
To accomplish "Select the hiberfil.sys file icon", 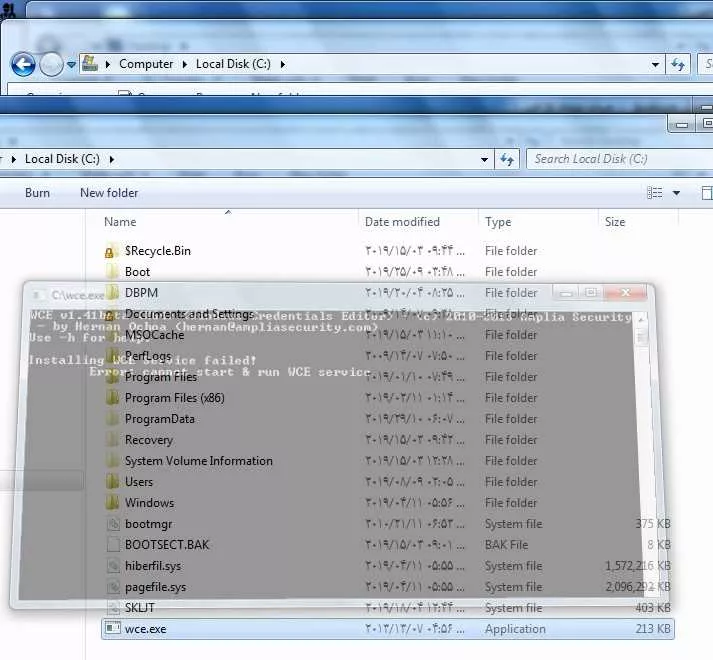I will tap(113, 566).
